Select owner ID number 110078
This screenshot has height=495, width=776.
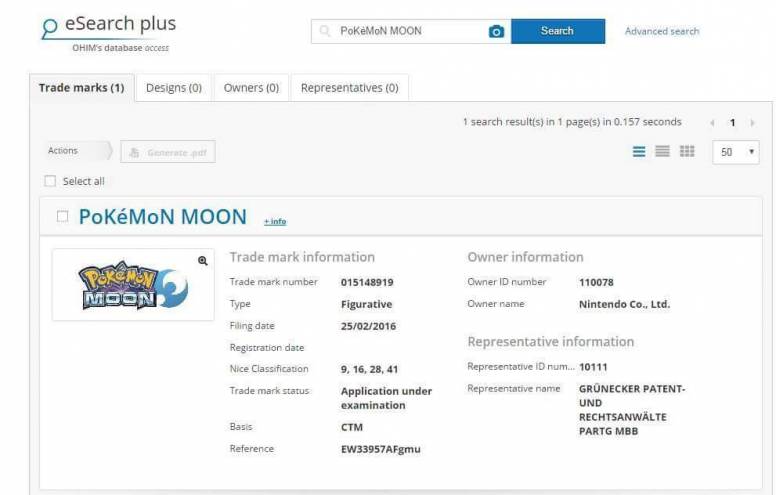pyautogui.click(x=596, y=283)
